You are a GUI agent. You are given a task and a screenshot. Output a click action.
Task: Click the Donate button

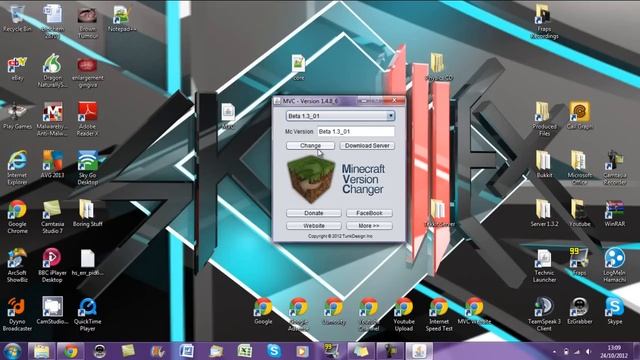point(313,213)
